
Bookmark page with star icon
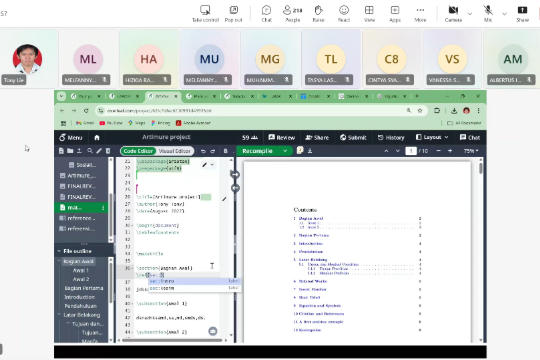click(x=419, y=111)
